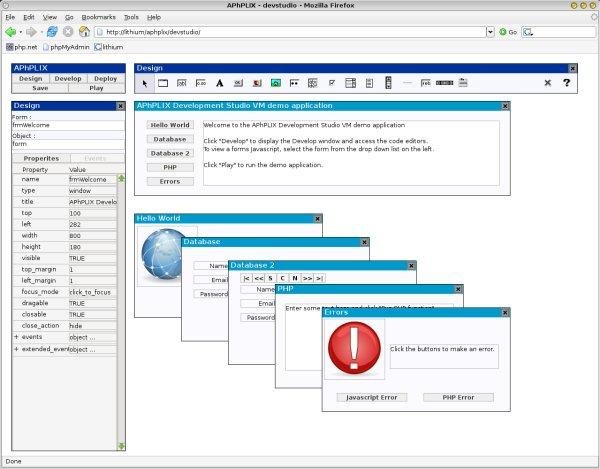Select the label 'A' text tool
This screenshot has width=600, height=469.
220,83
